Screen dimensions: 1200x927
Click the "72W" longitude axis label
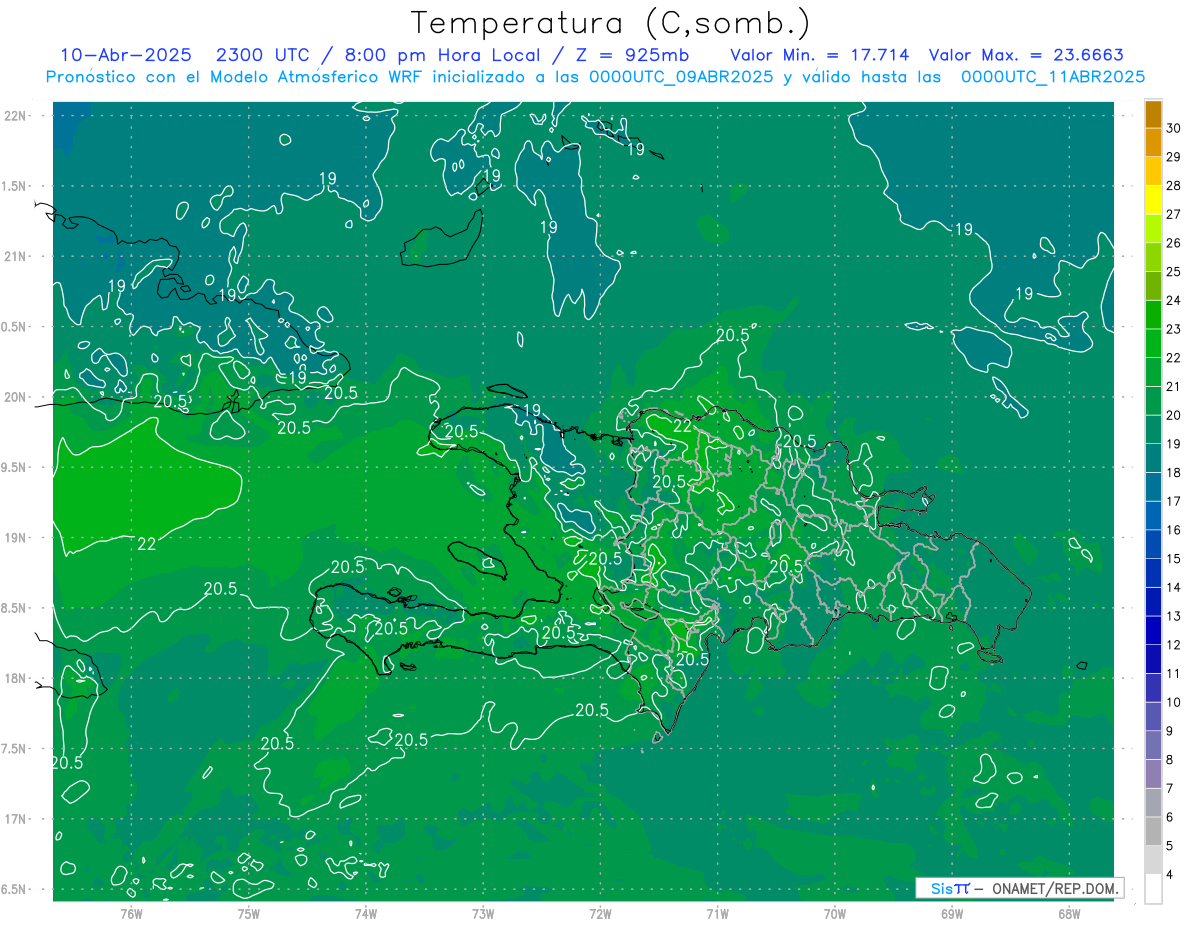[600, 913]
